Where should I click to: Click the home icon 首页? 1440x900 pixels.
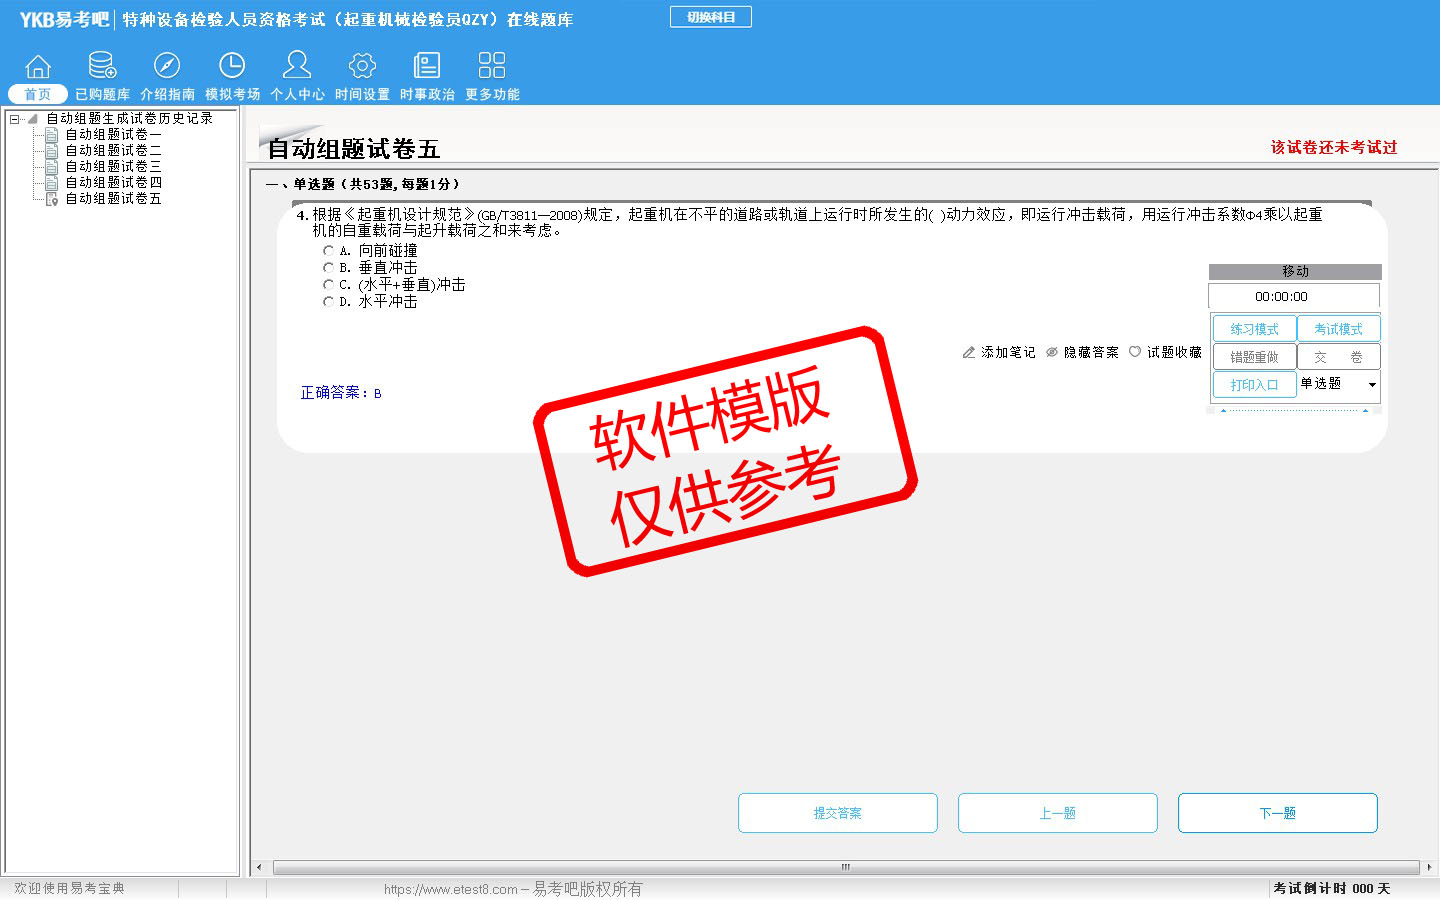[x=38, y=67]
